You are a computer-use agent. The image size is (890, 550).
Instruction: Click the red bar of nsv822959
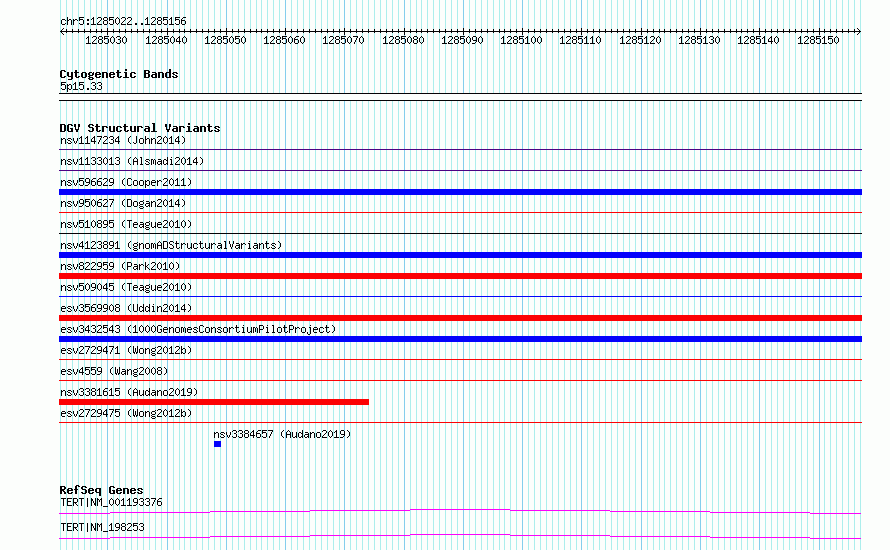click(x=460, y=276)
